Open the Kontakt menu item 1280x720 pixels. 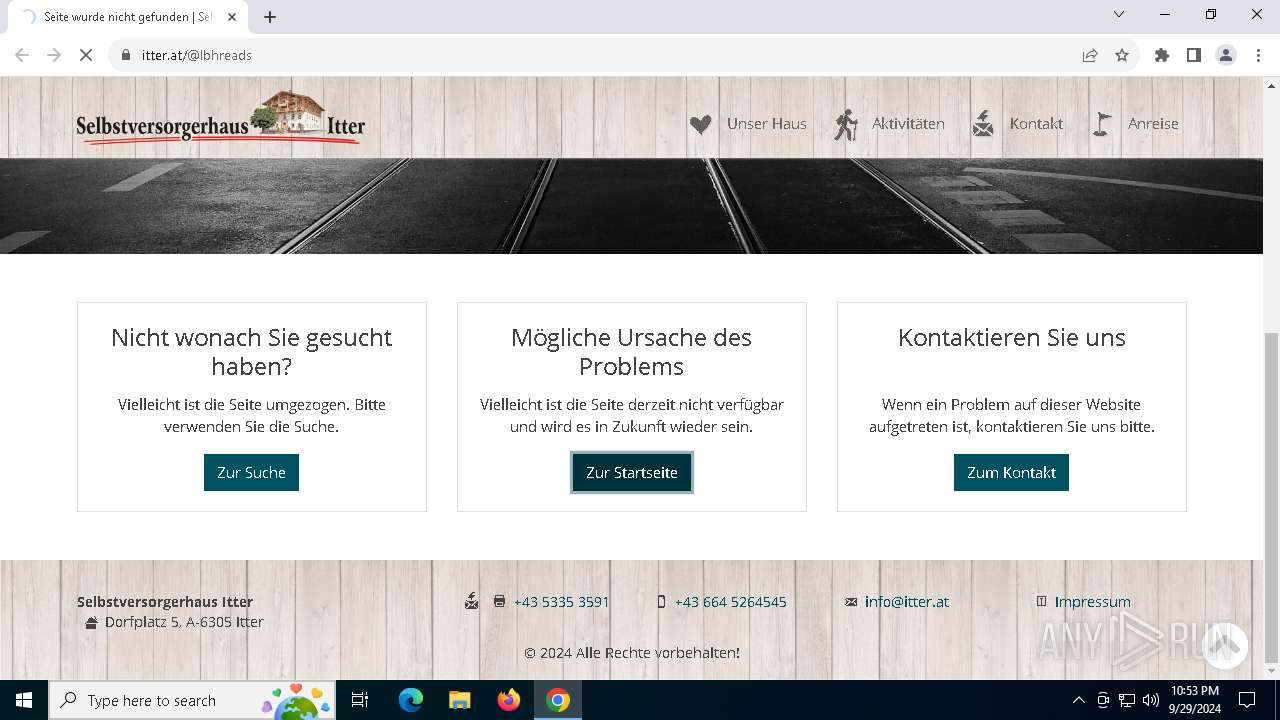click(x=1036, y=124)
